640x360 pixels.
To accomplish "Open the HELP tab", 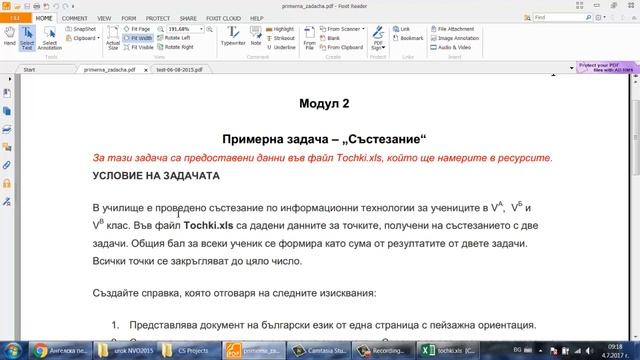I will click(256, 18).
